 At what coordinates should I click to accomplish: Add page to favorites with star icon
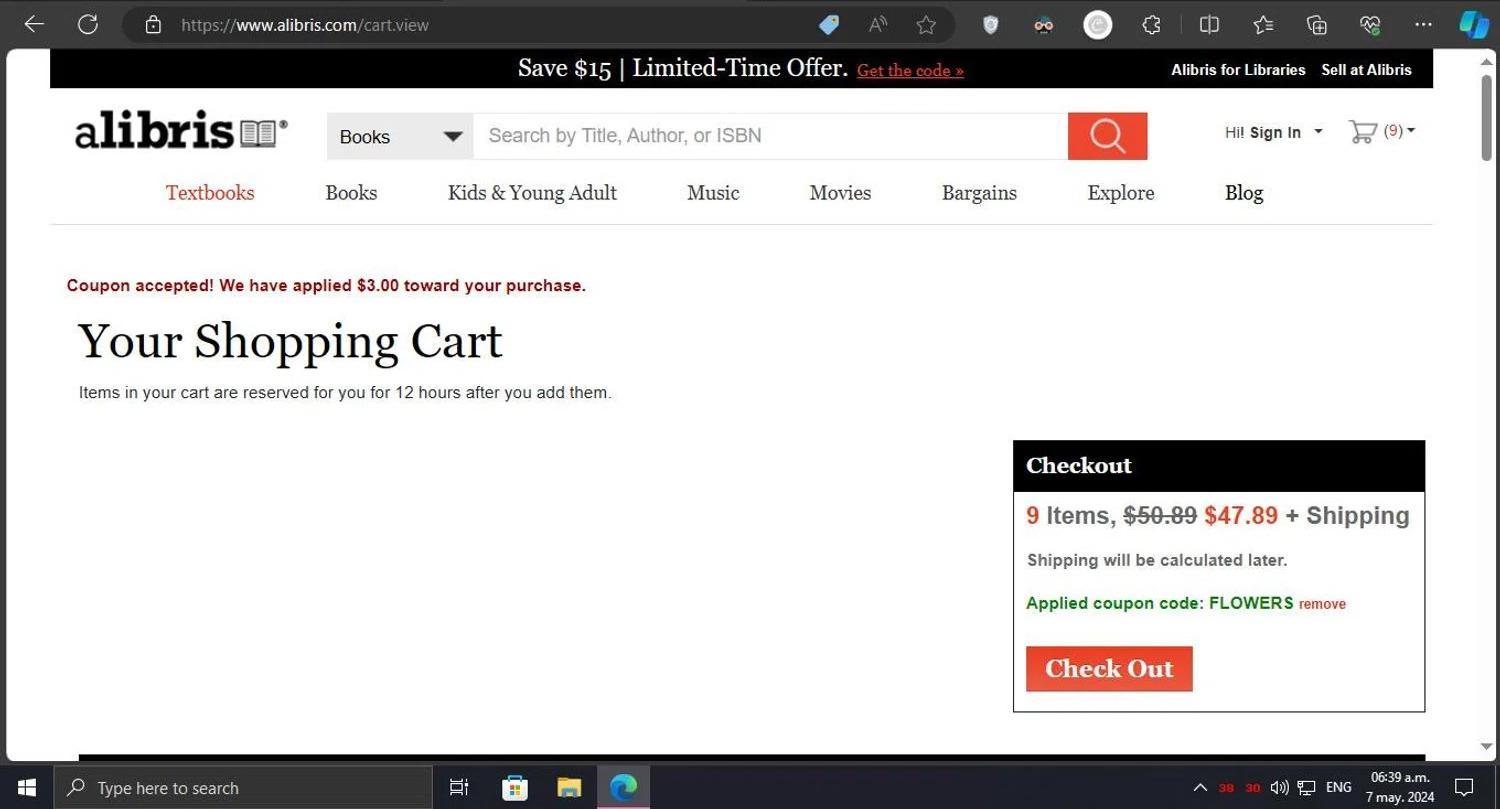pyautogui.click(x=926, y=25)
